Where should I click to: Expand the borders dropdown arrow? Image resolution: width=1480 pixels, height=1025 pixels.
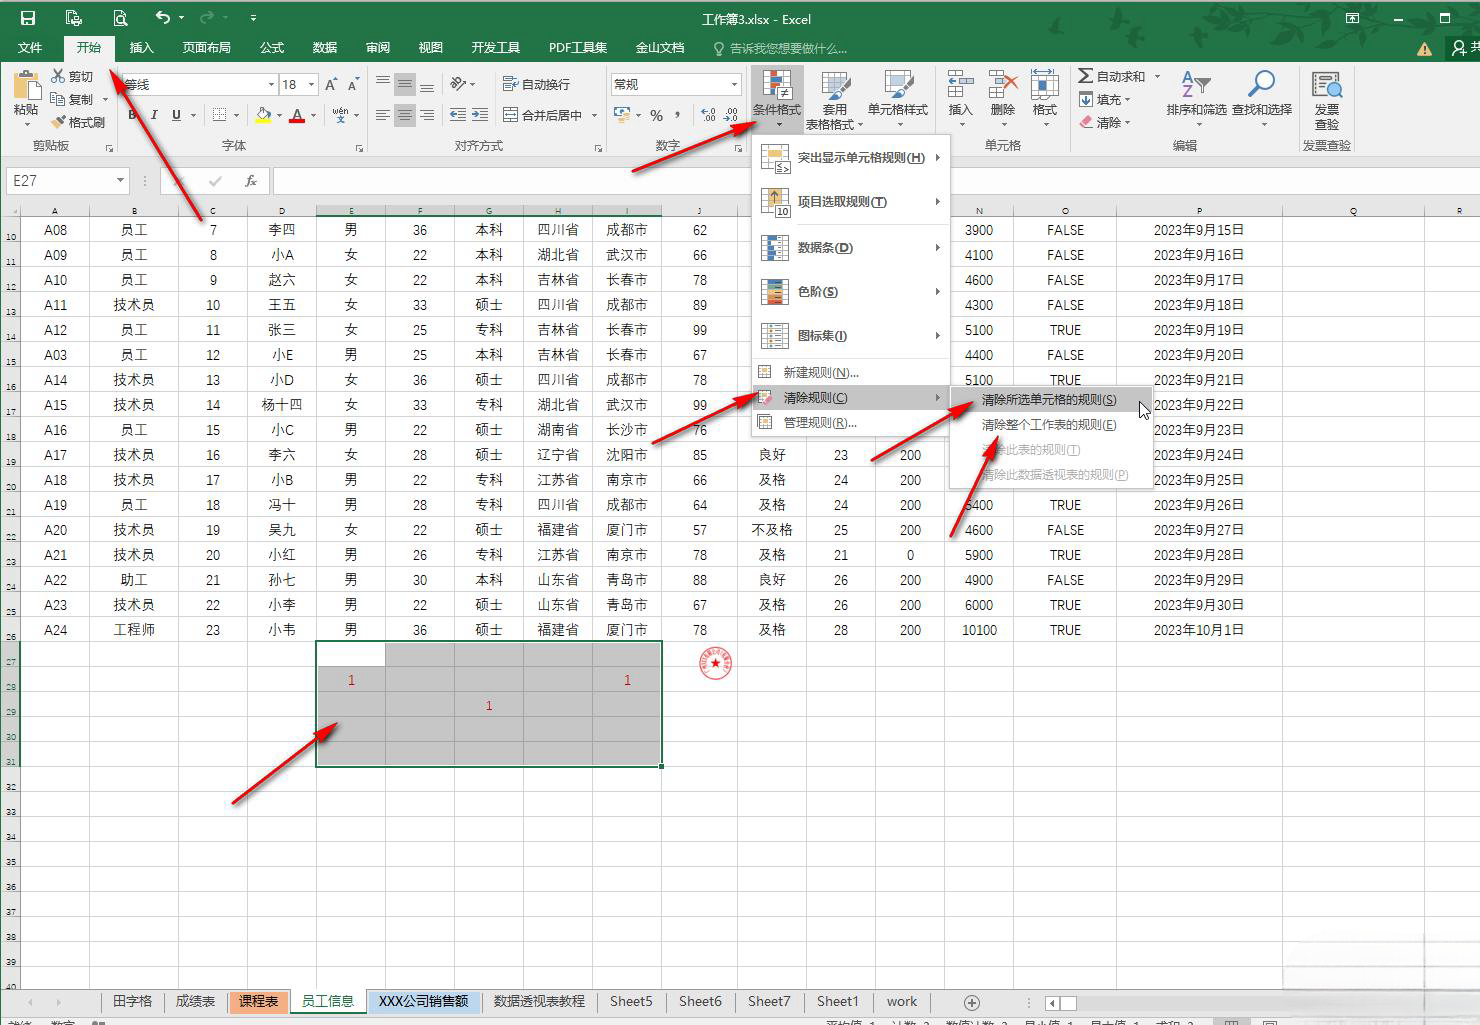point(236,115)
